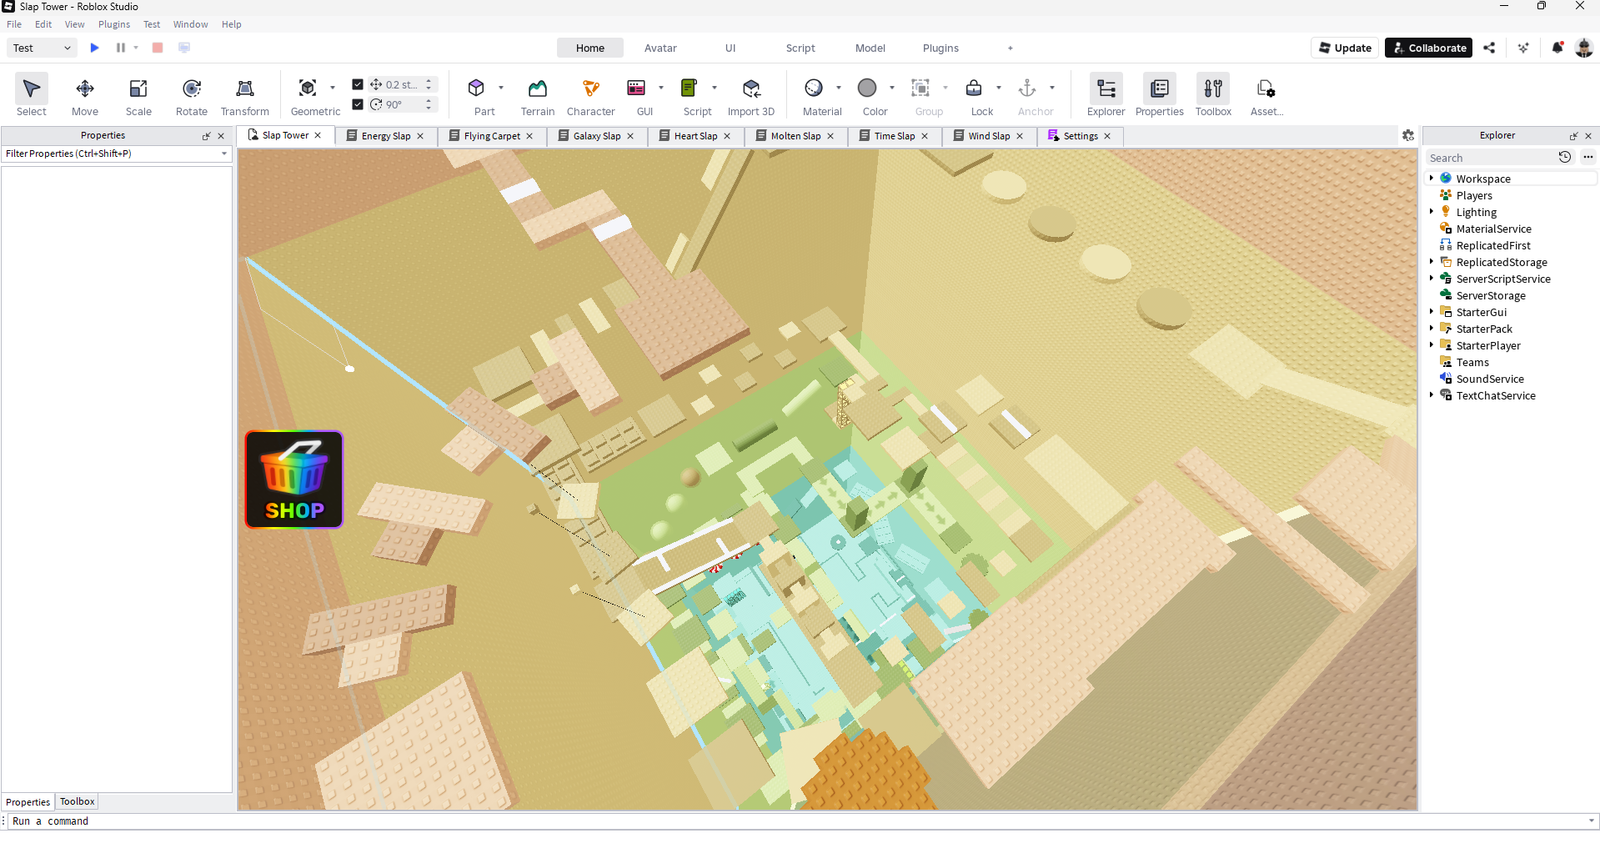Activate the Select tool
Image resolution: width=1600 pixels, height=854 pixels.
(31, 96)
